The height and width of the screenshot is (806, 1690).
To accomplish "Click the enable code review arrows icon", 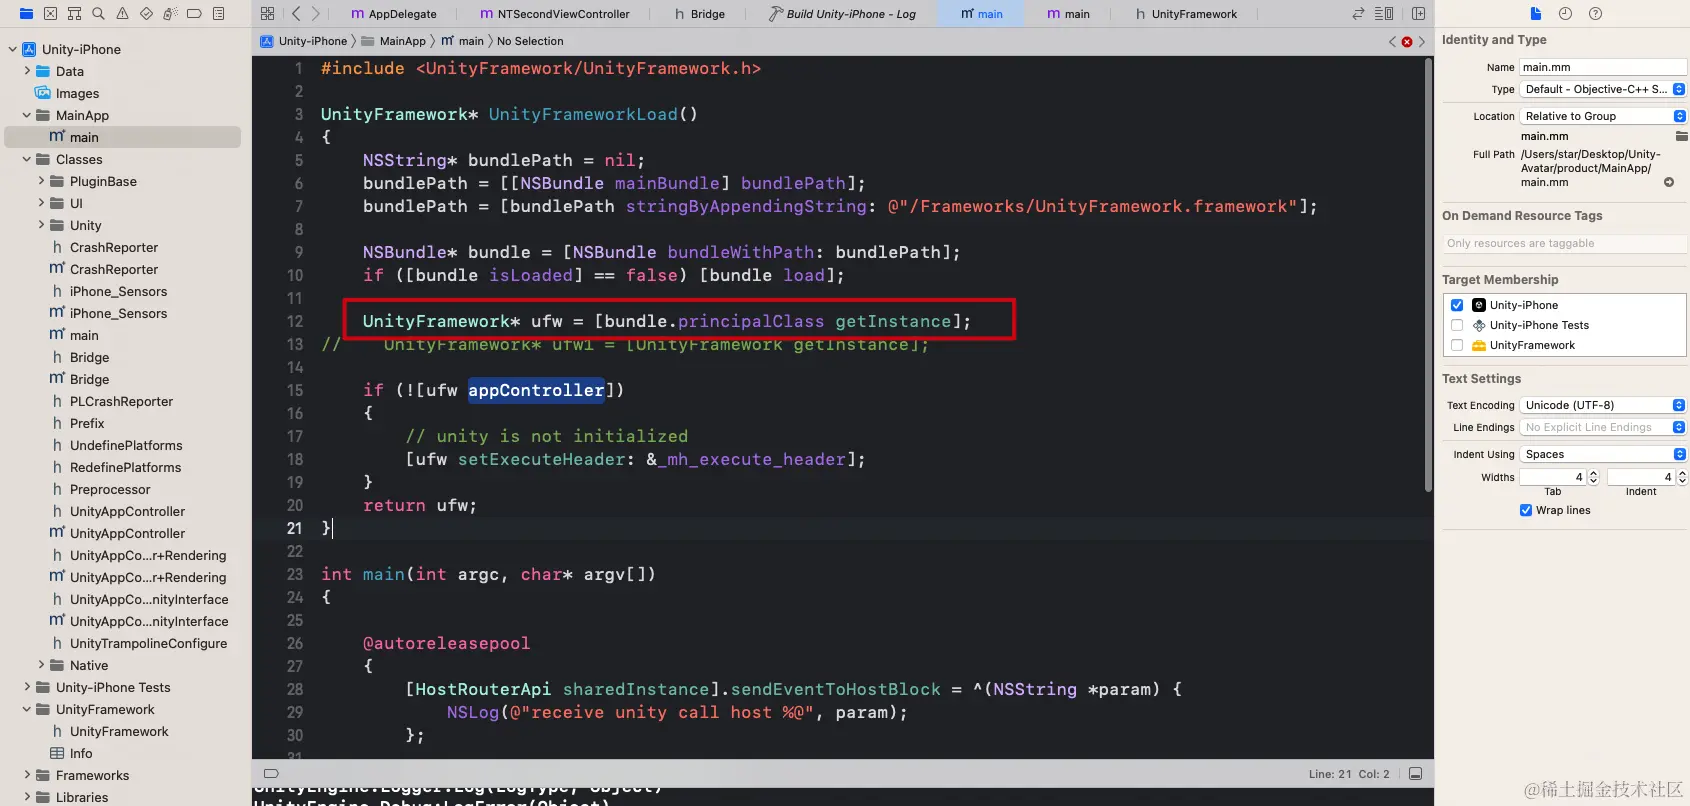I will click(1358, 14).
